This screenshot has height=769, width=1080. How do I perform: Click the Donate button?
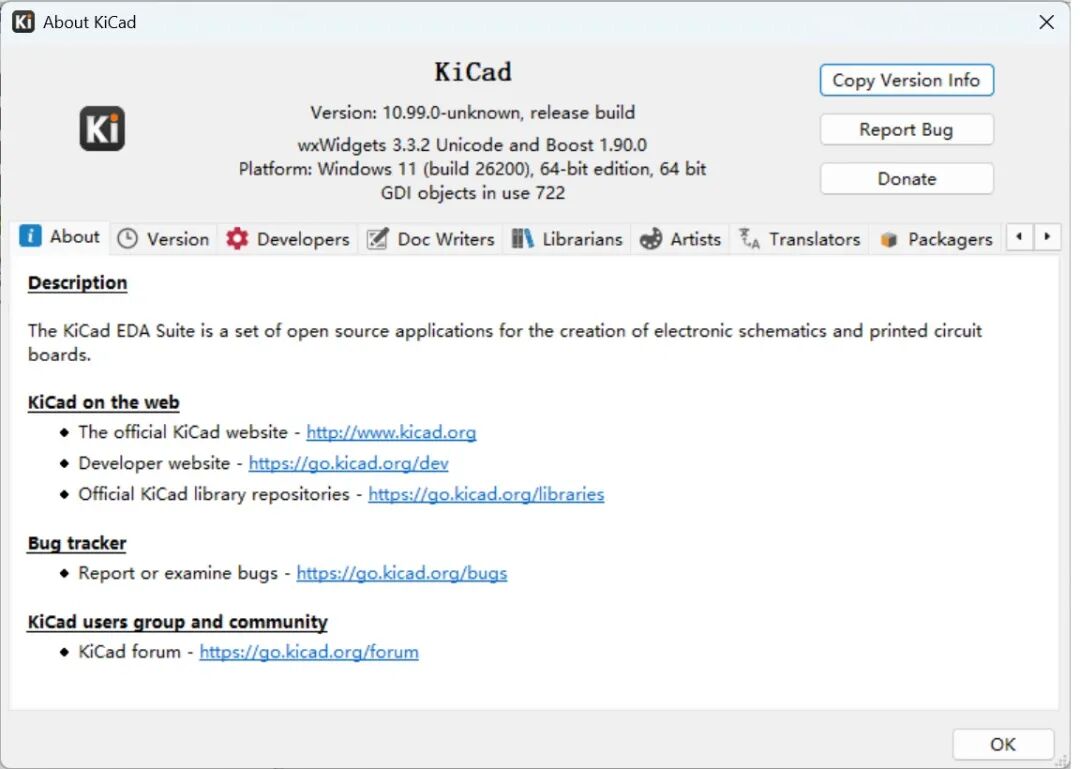click(906, 179)
